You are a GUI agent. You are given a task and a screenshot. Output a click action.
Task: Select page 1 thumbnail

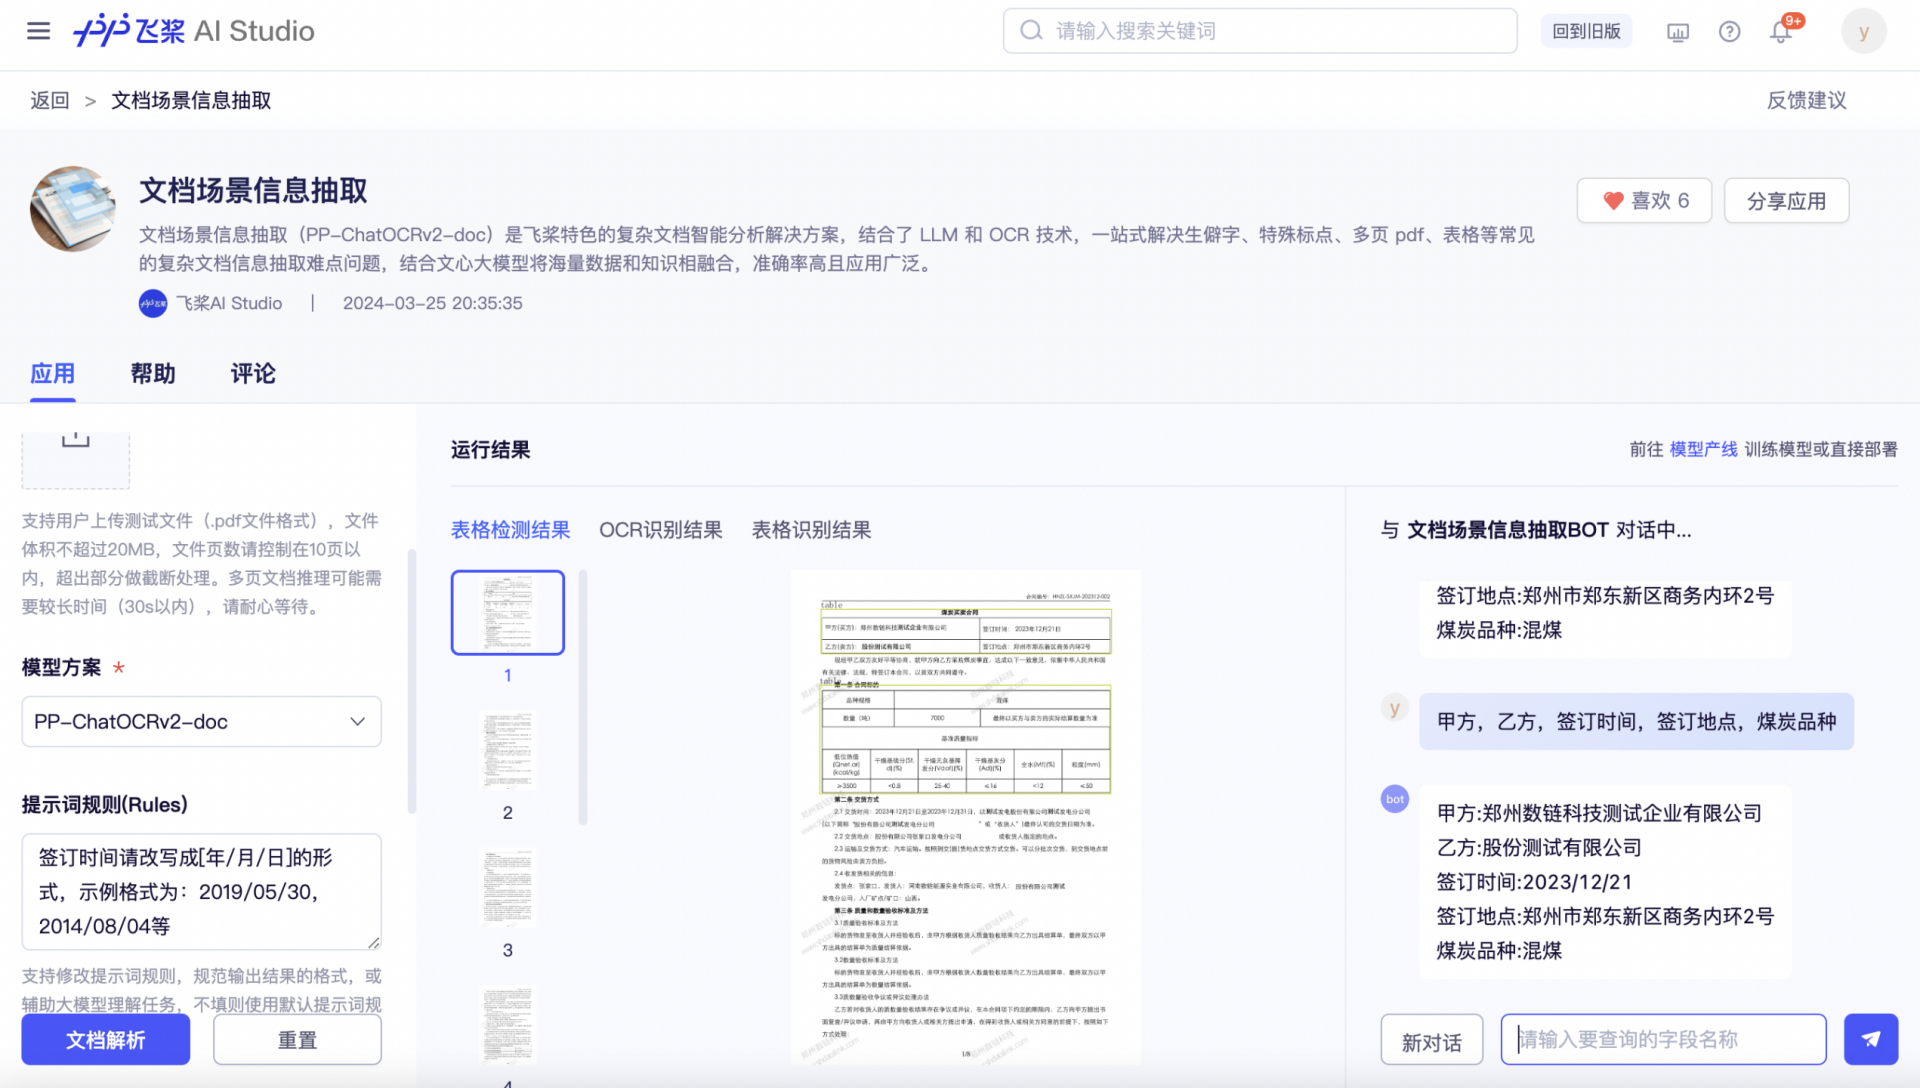click(x=508, y=612)
